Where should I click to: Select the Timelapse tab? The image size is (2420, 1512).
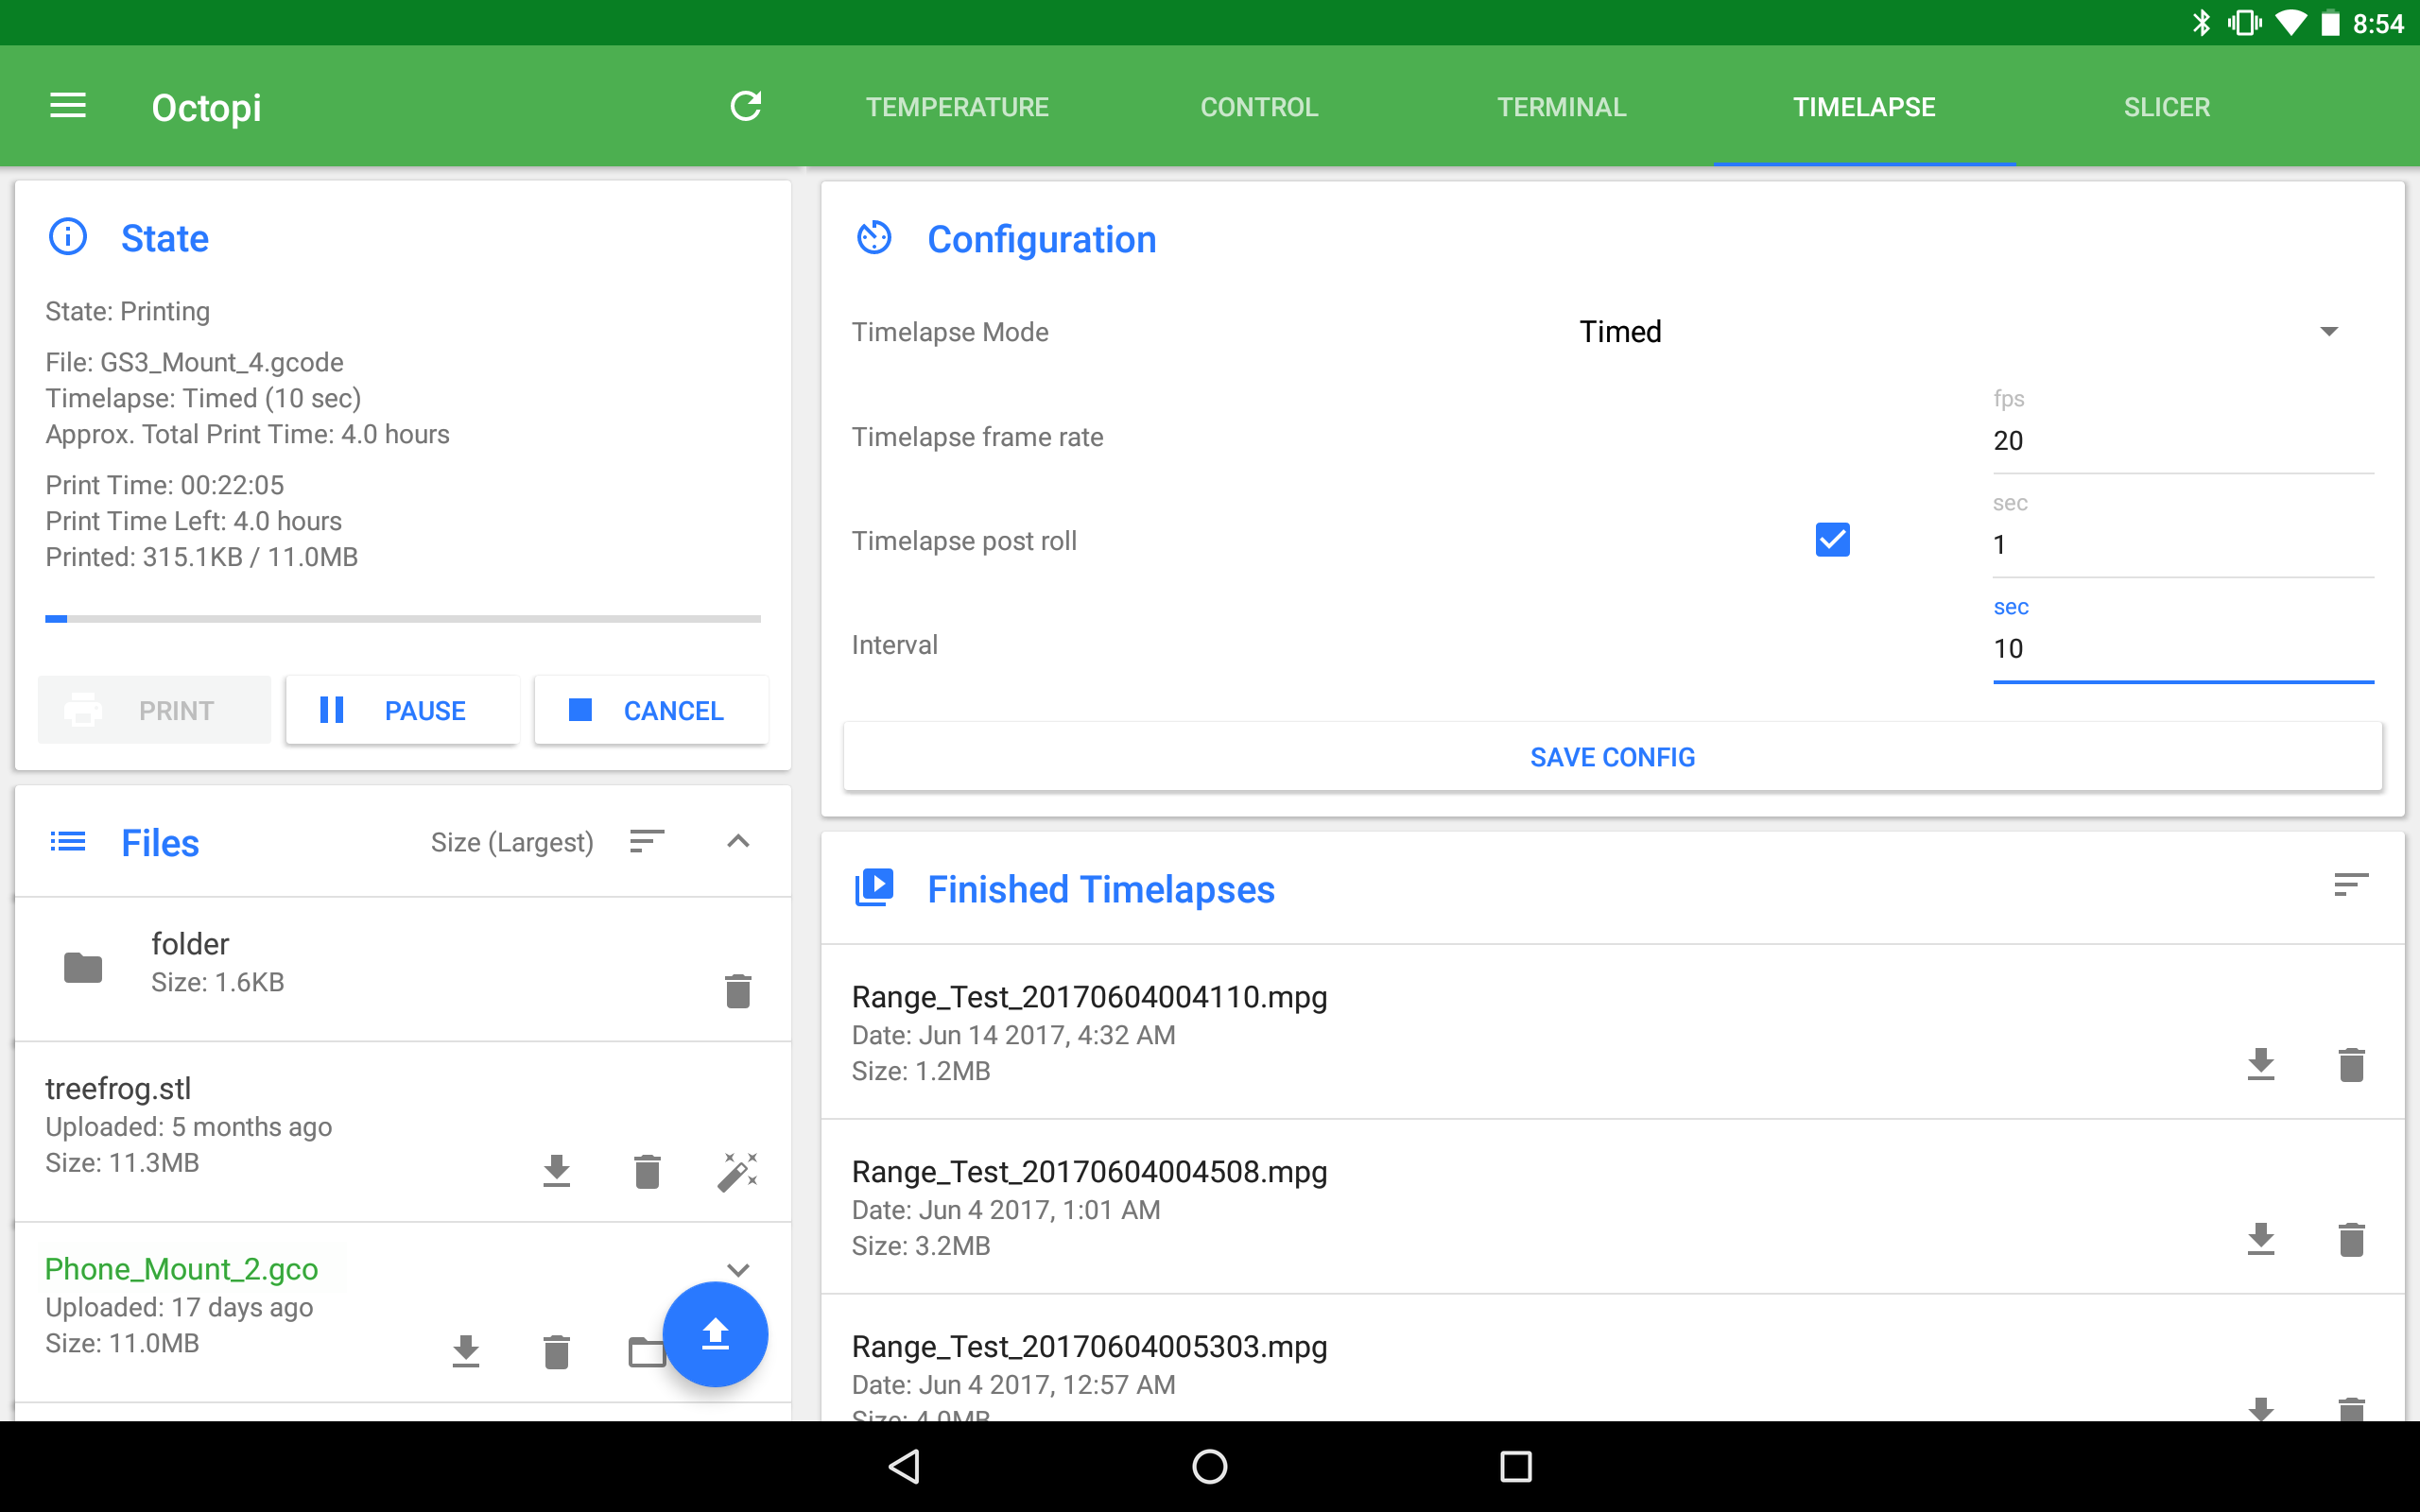(1864, 106)
